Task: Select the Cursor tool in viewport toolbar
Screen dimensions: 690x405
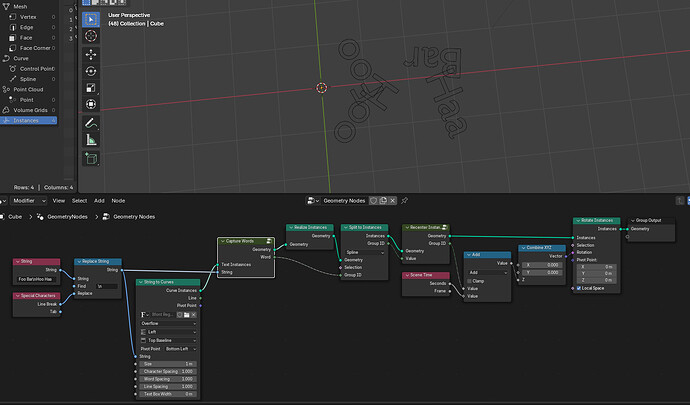Action: 91,36
